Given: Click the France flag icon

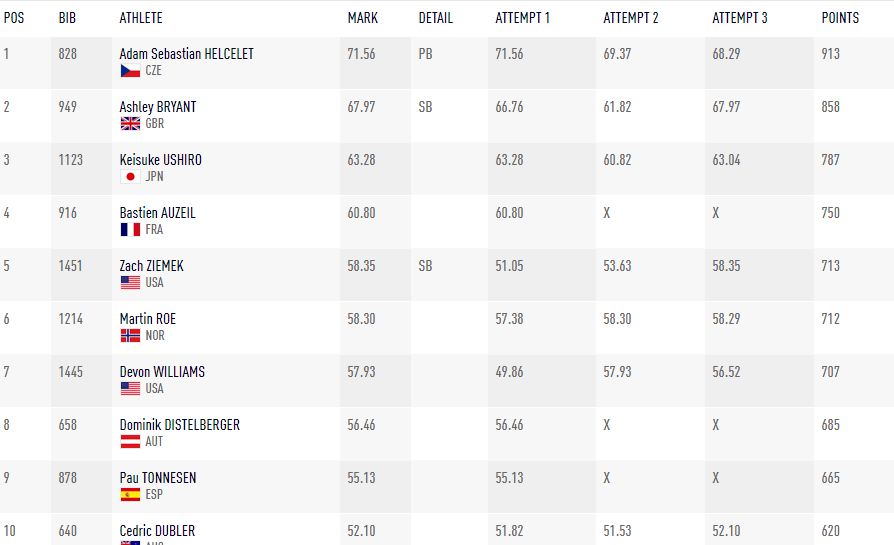Looking at the screenshot, I should pyautogui.click(x=129, y=230).
